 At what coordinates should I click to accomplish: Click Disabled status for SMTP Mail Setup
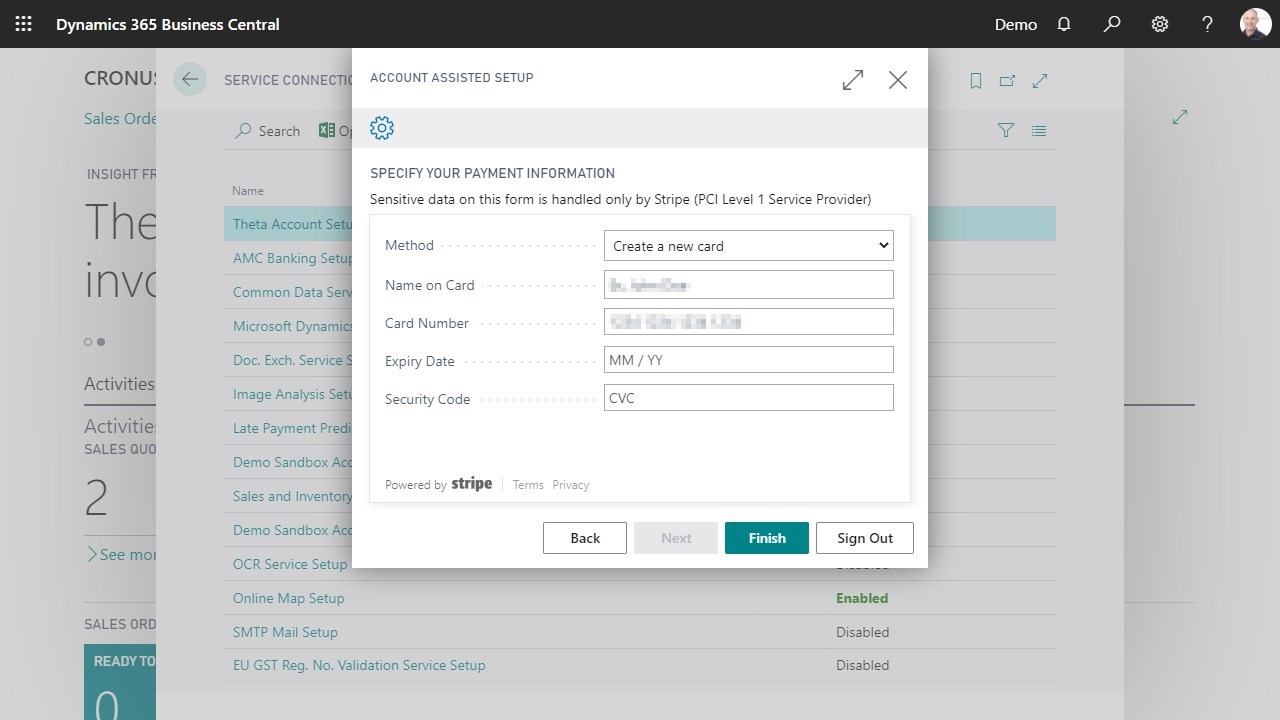863,632
